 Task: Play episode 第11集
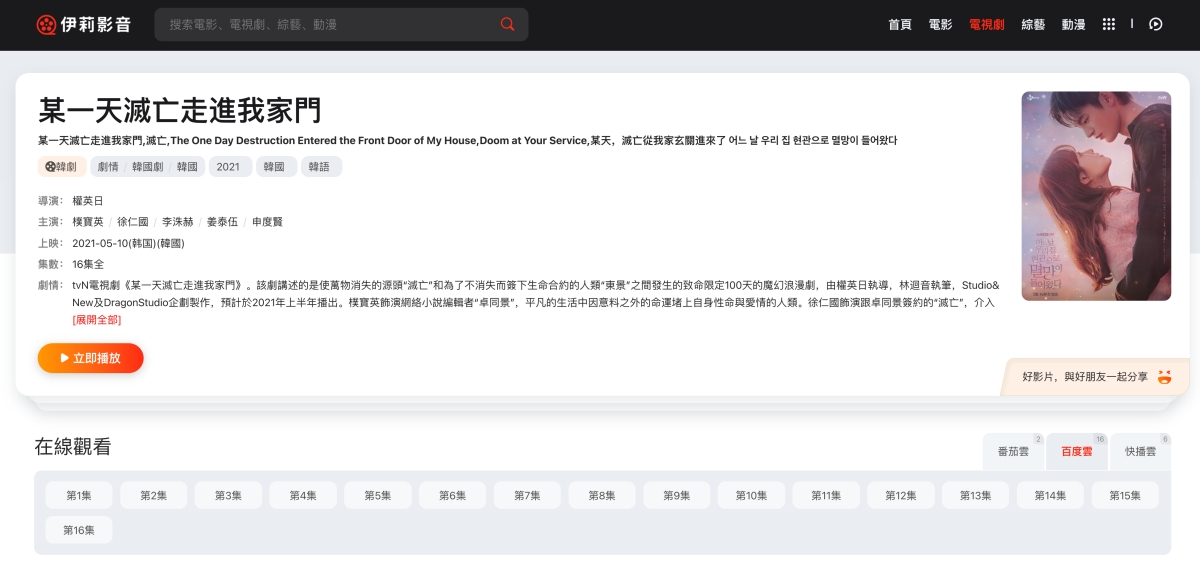826,495
